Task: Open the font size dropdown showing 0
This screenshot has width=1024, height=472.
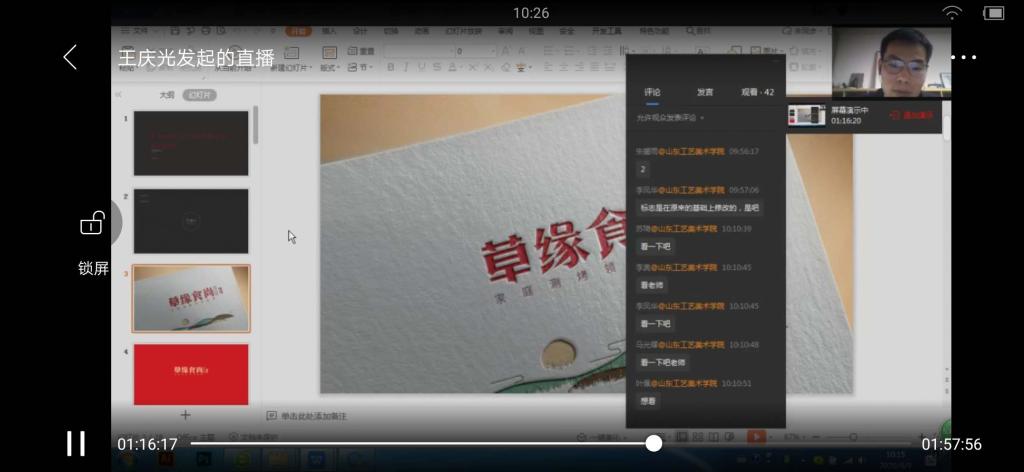Action: pyautogui.click(x=473, y=51)
